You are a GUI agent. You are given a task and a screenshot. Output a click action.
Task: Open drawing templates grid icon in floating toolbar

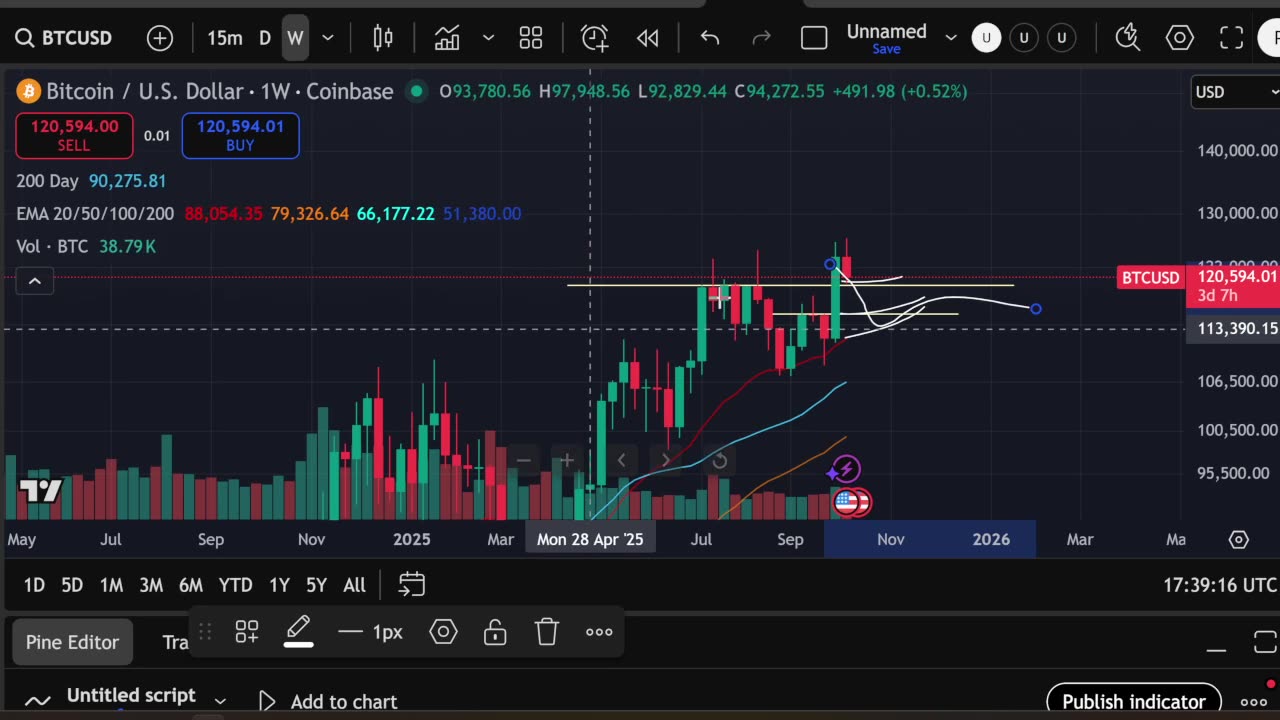pyautogui.click(x=247, y=632)
